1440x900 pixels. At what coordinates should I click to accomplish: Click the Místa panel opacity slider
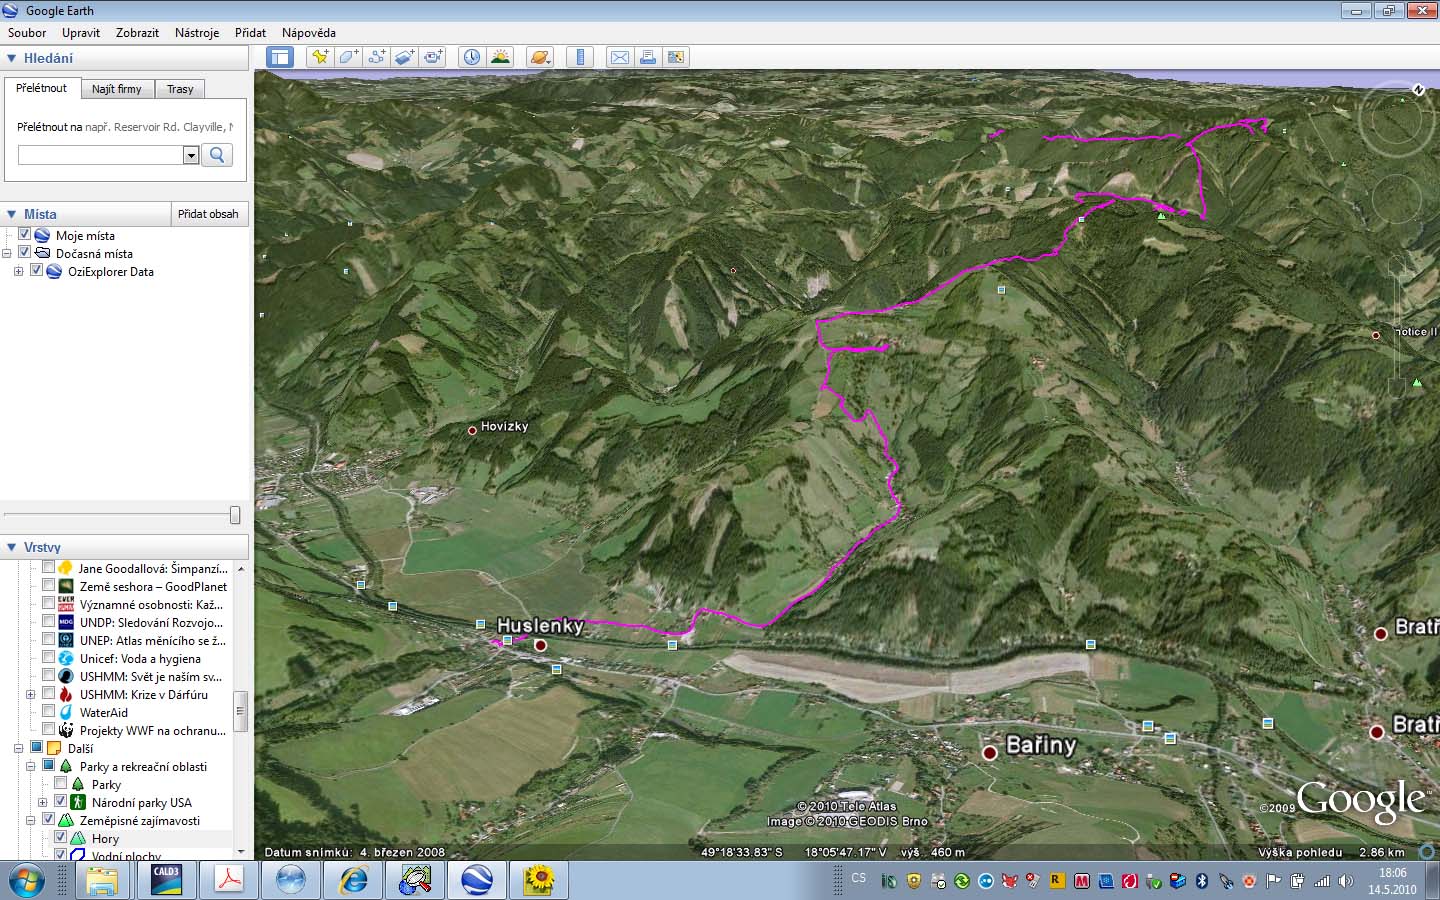click(x=234, y=515)
